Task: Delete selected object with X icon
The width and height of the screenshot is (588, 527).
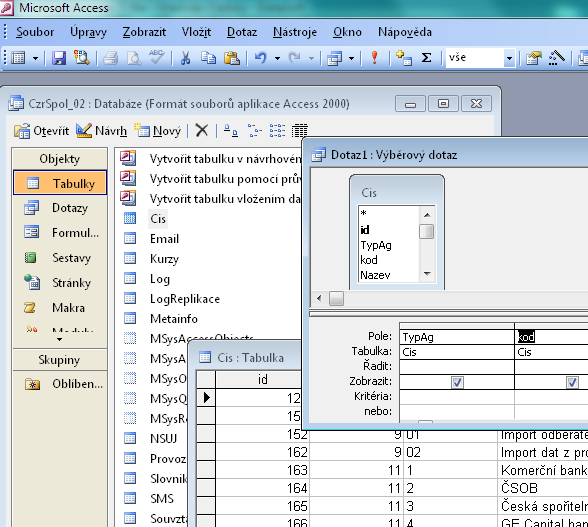Action: tap(202, 131)
